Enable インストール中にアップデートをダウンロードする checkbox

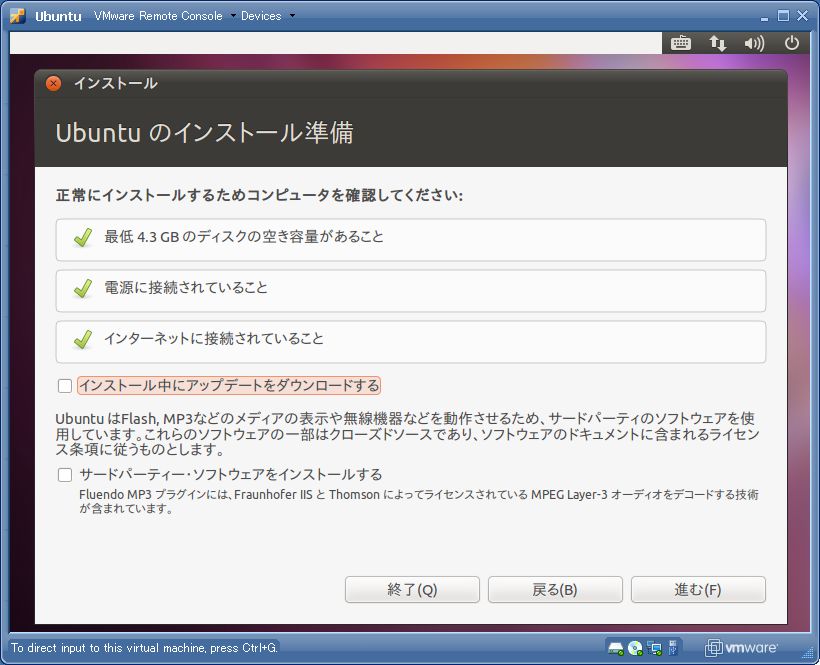pyautogui.click(x=65, y=386)
